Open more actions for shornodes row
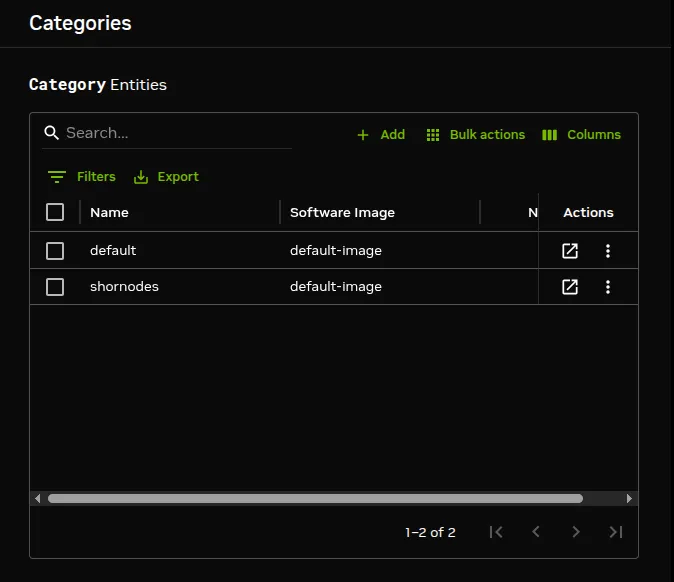The height and width of the screenshot is (582, 674). pyautogui.click(x=608, y=287)
